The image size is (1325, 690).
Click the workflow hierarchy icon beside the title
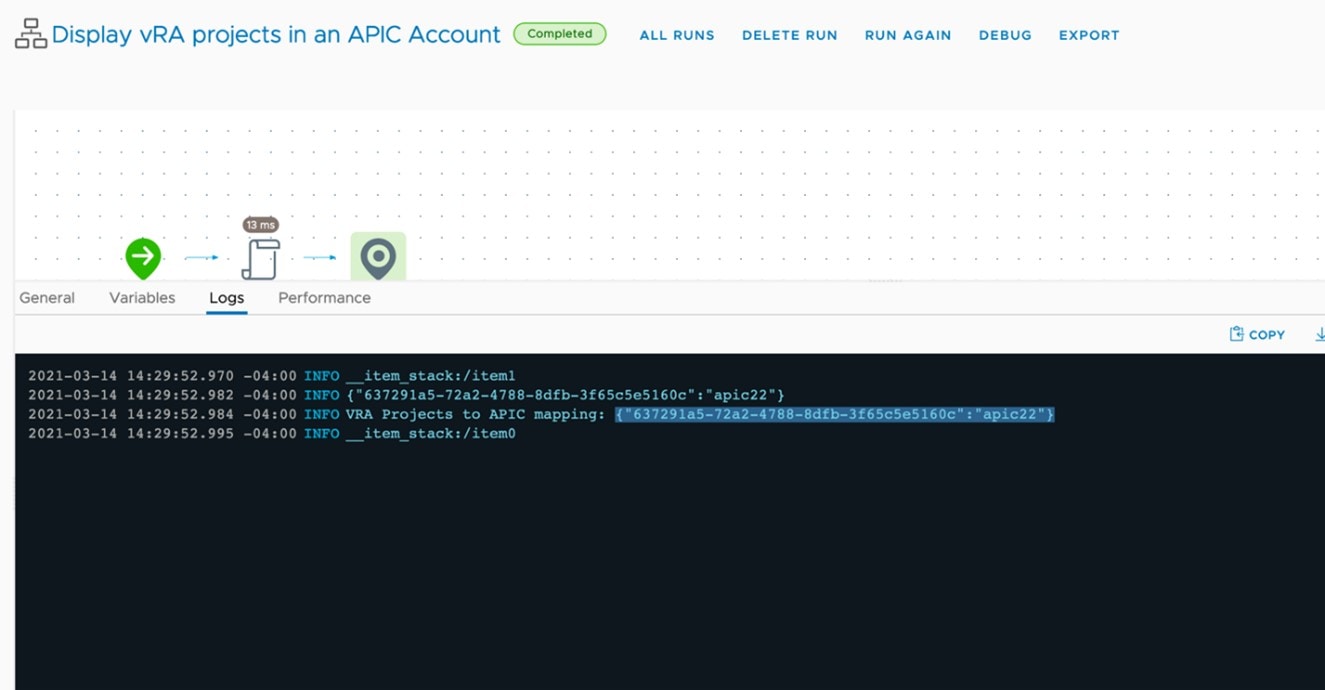pyautogui.click(x=31, y=34)
